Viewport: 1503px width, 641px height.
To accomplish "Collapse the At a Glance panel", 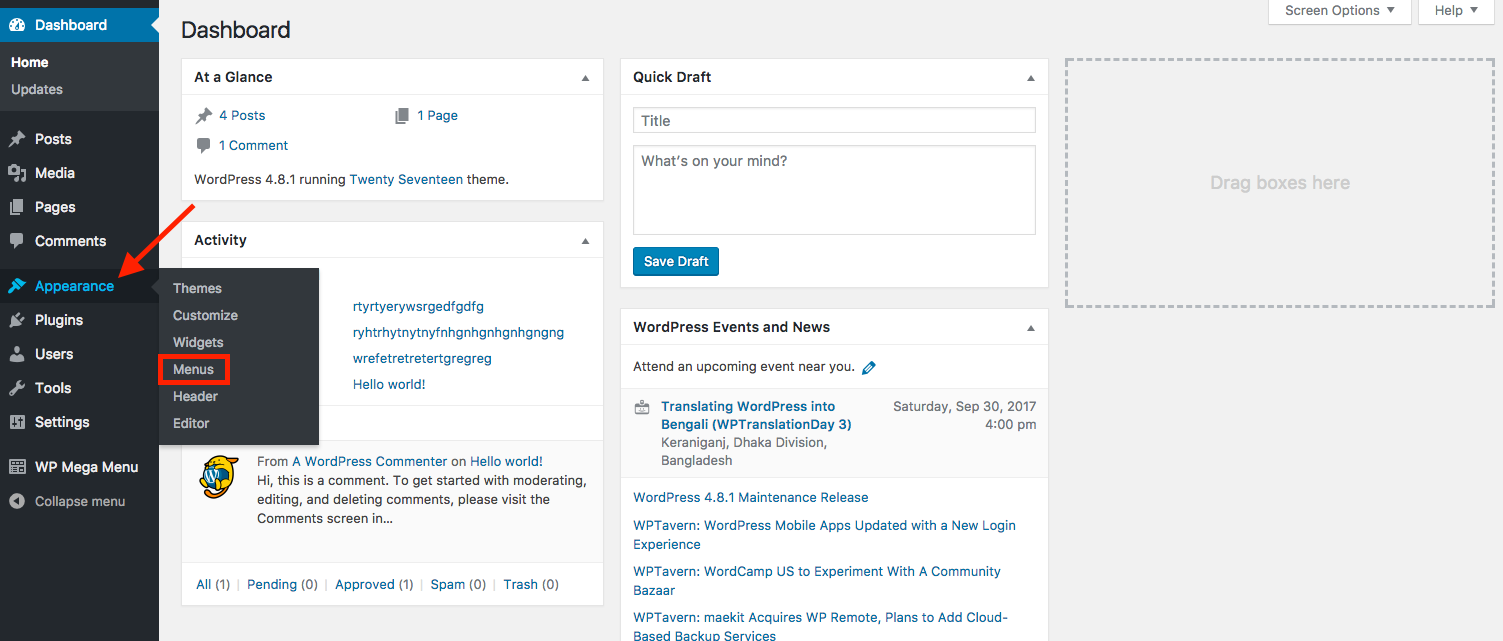I will [586, 78].
